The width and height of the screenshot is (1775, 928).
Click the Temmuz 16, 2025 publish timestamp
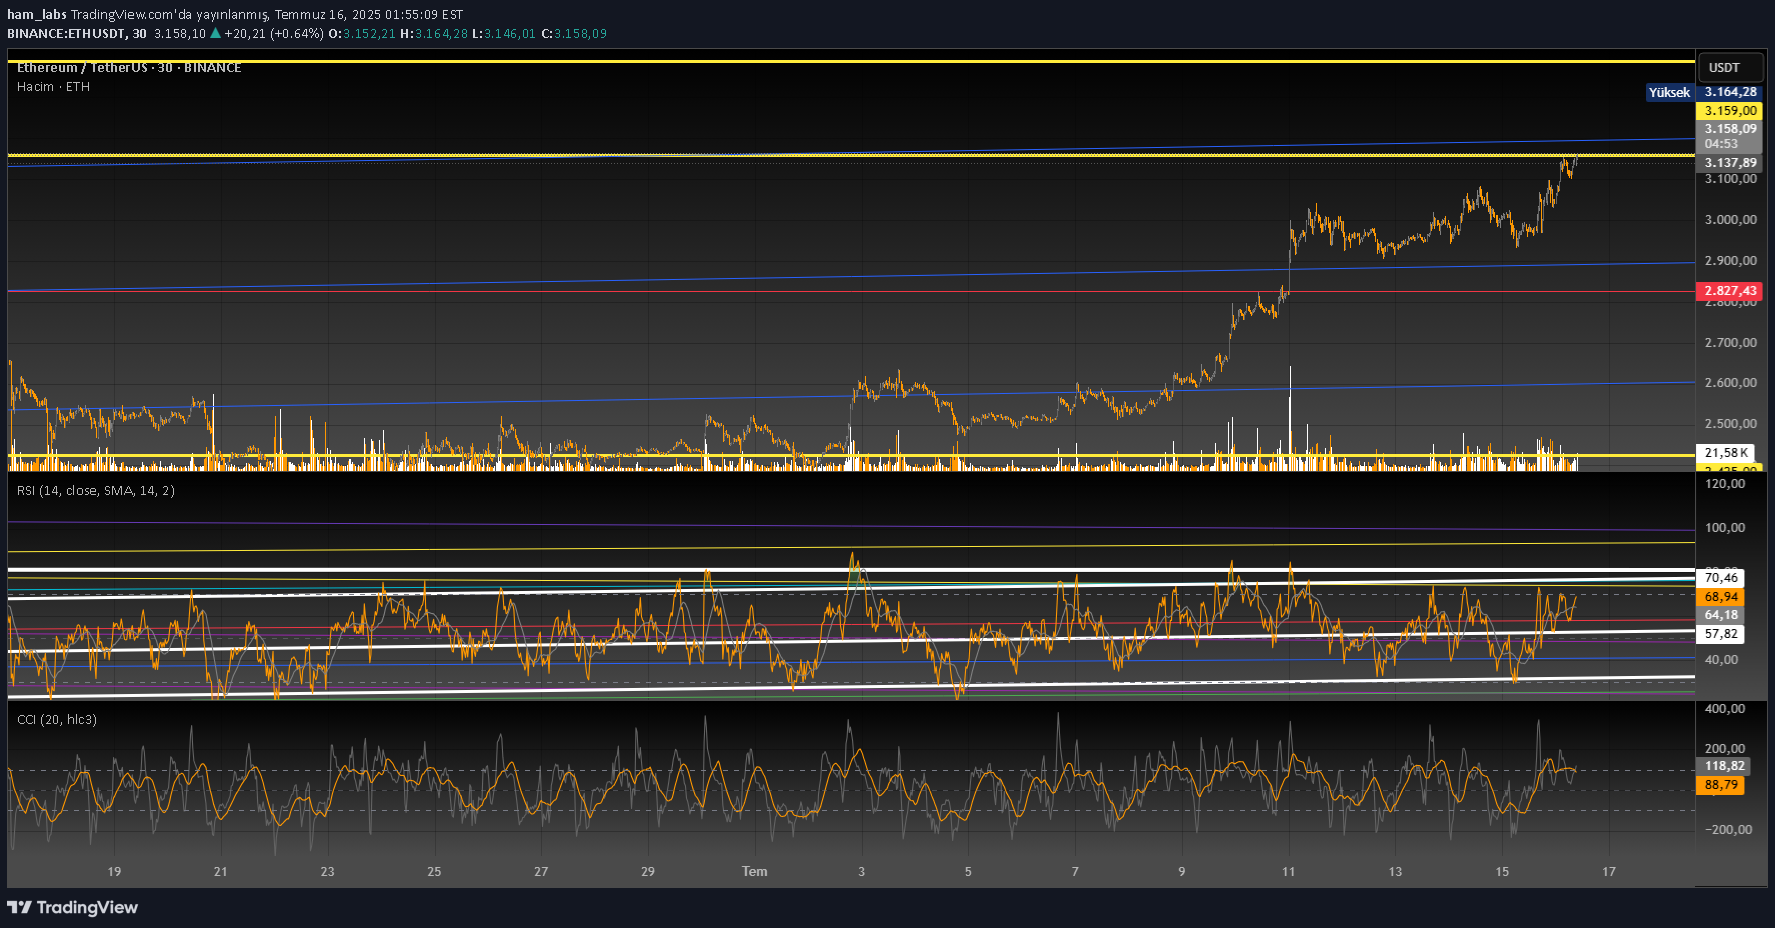point(368,15)
